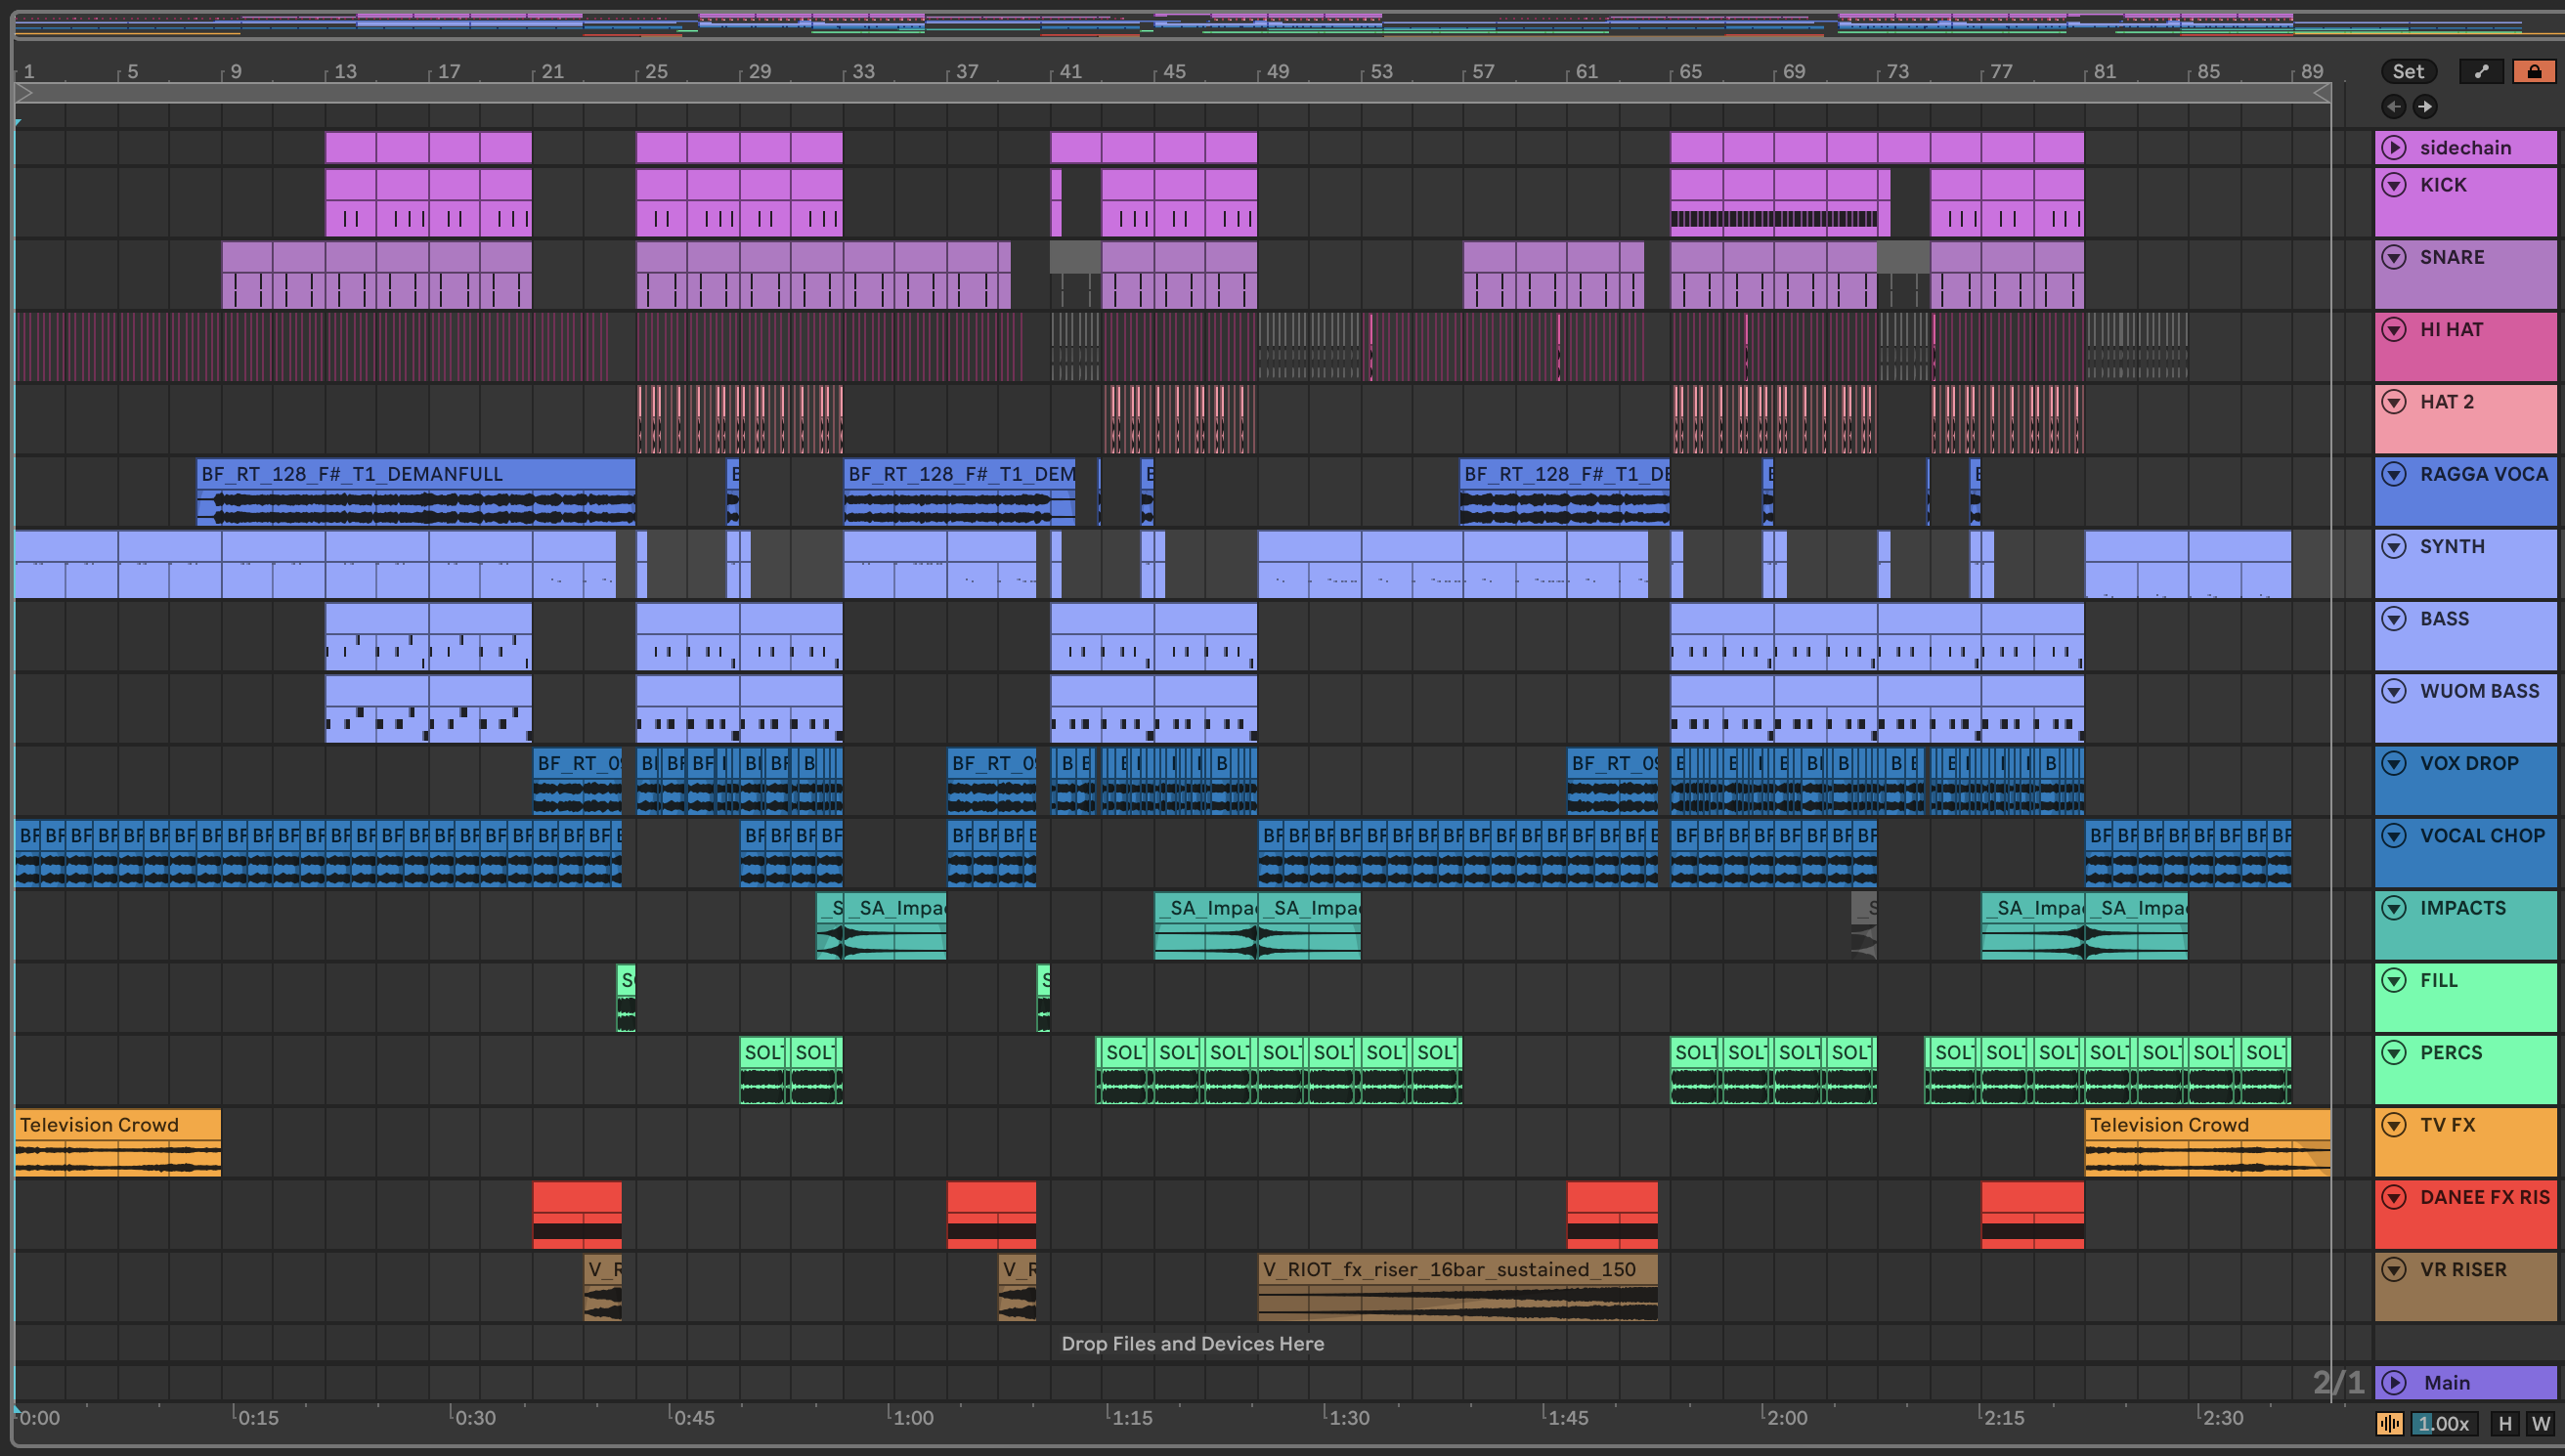Image resolution: width=2565 pixels, height=1456 pixels.
Task: Click the Set locator button
Action: [2407, 71]
